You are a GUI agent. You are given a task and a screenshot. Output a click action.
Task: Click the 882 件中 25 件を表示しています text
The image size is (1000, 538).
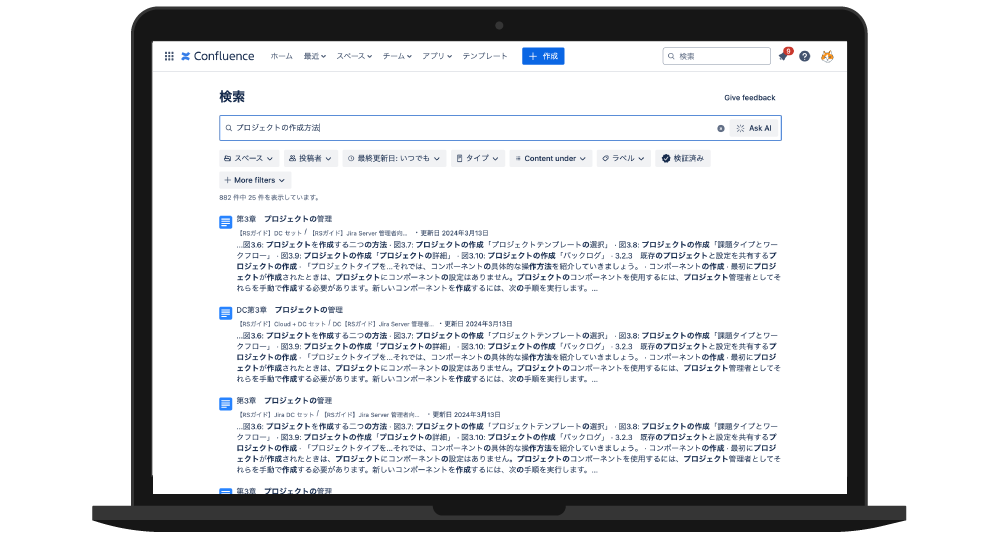(x=269, y=198)
